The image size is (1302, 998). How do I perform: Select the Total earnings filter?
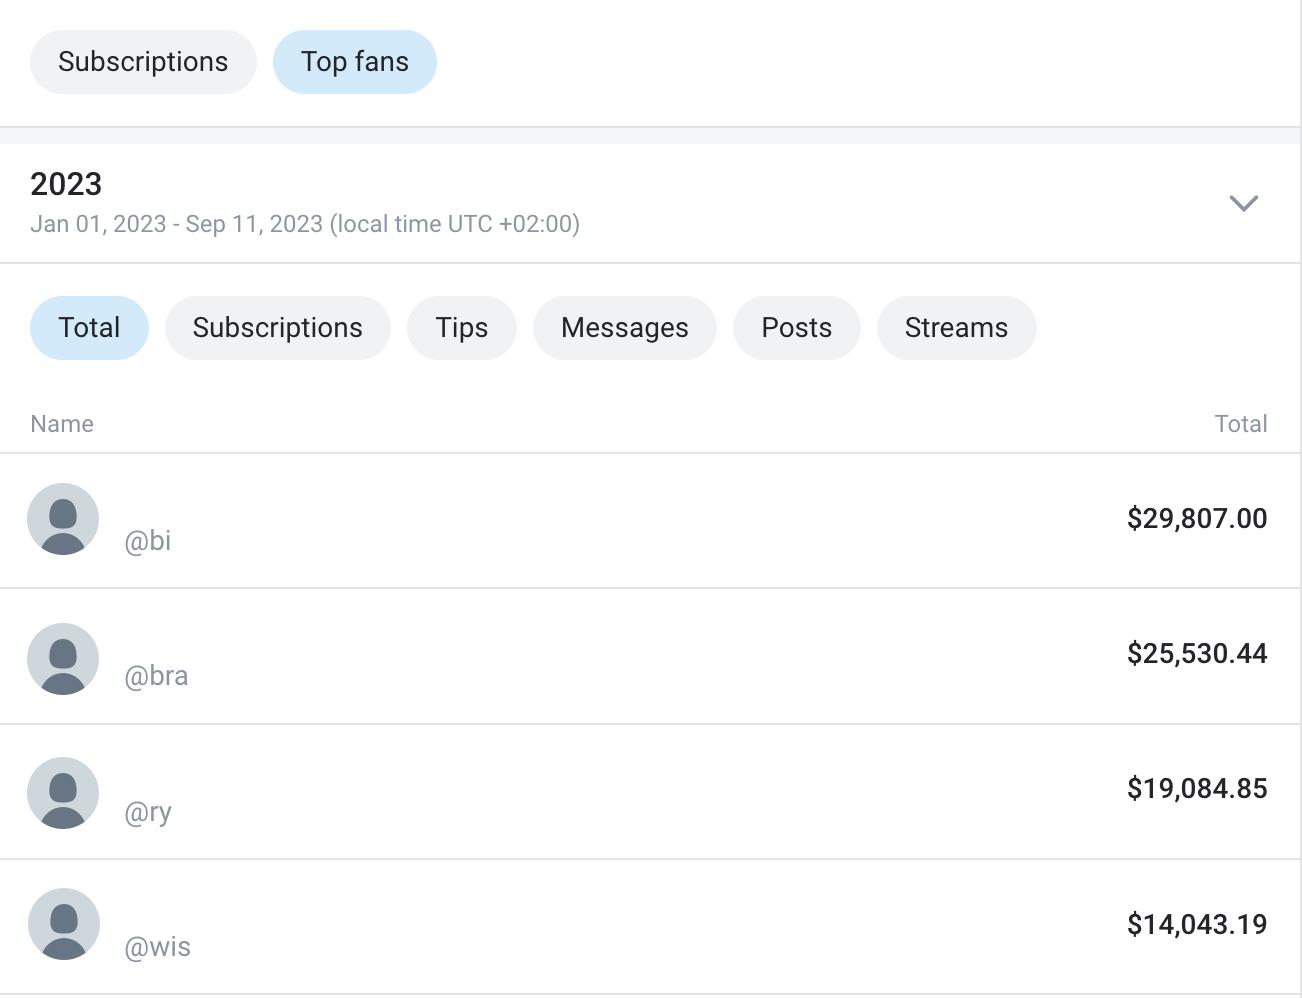point(89,327)
